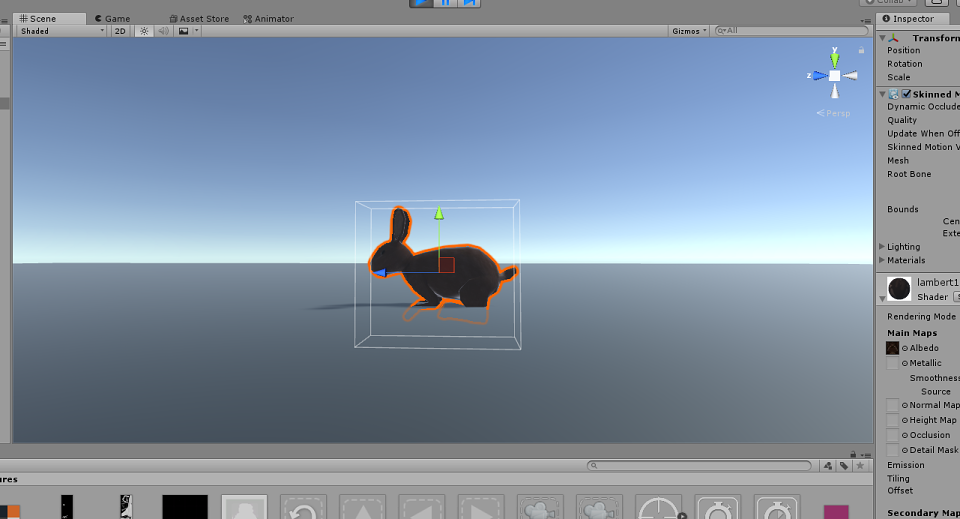Open the Shaded draw mode dropdown

[61, 31]
